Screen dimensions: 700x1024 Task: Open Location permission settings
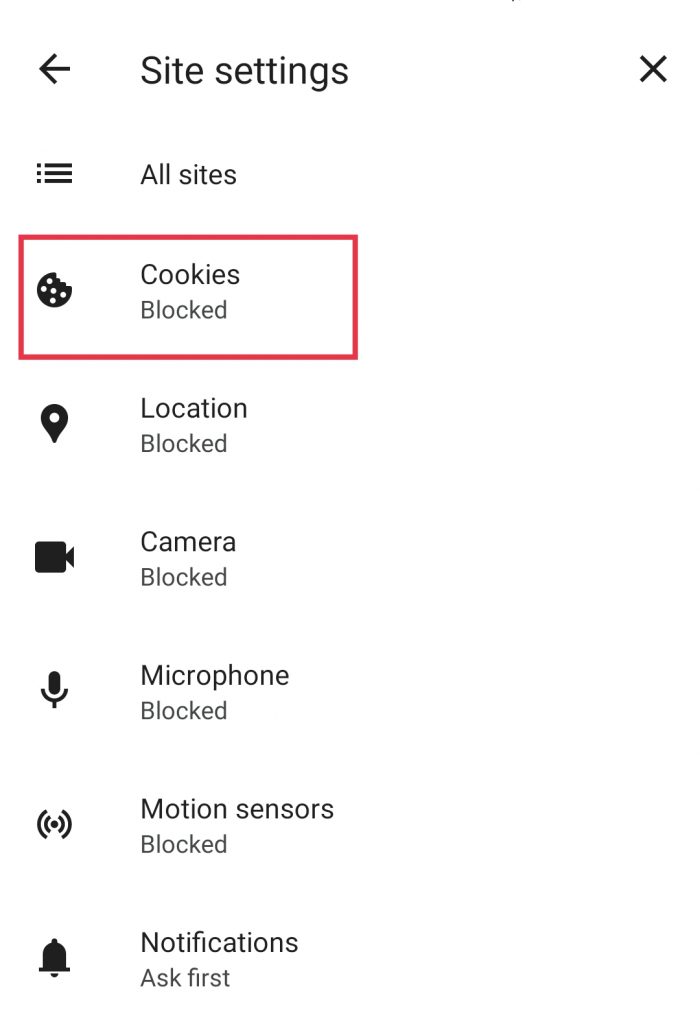[194, 409]
